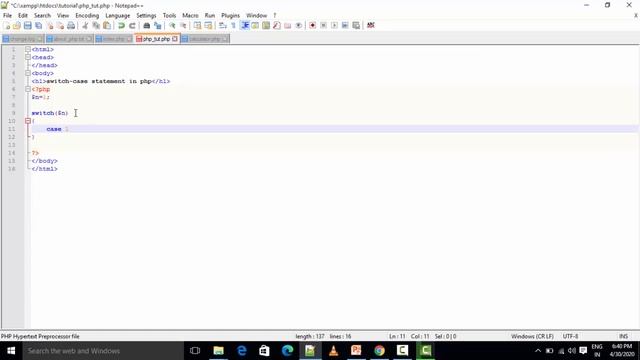This screenshot has width=640, height=360.
Task: Collapse the <?php fold marker on line 6
Action: [x=28, y=89]
